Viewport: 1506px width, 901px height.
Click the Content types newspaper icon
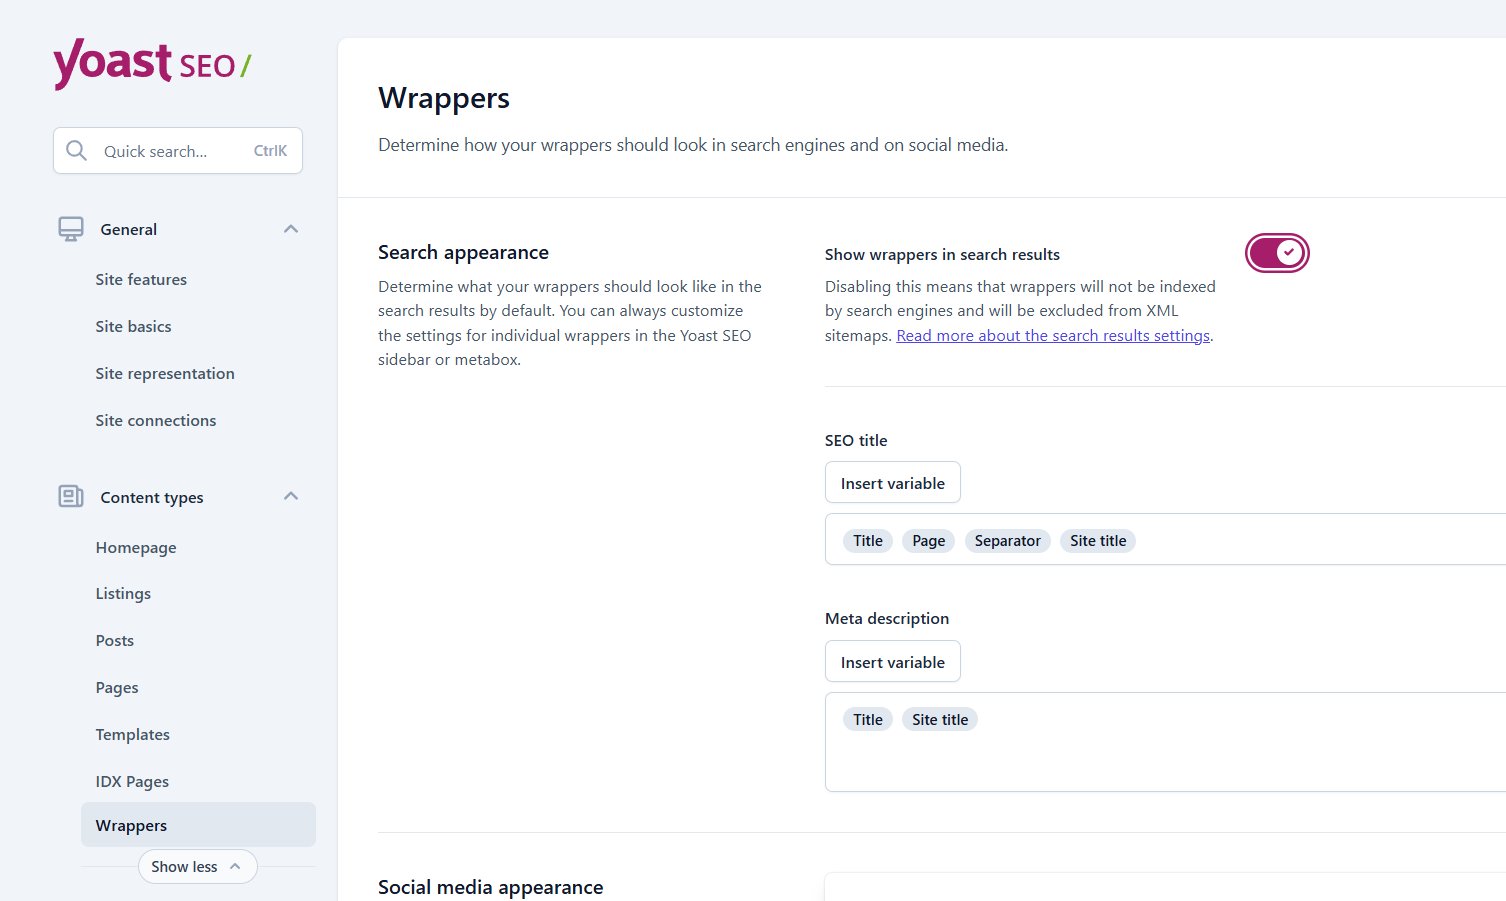[x=71, y=496]
